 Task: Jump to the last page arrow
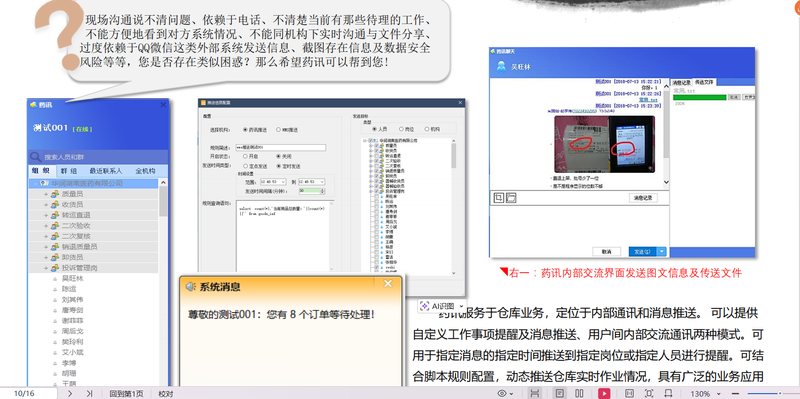[x=89, y=393]
